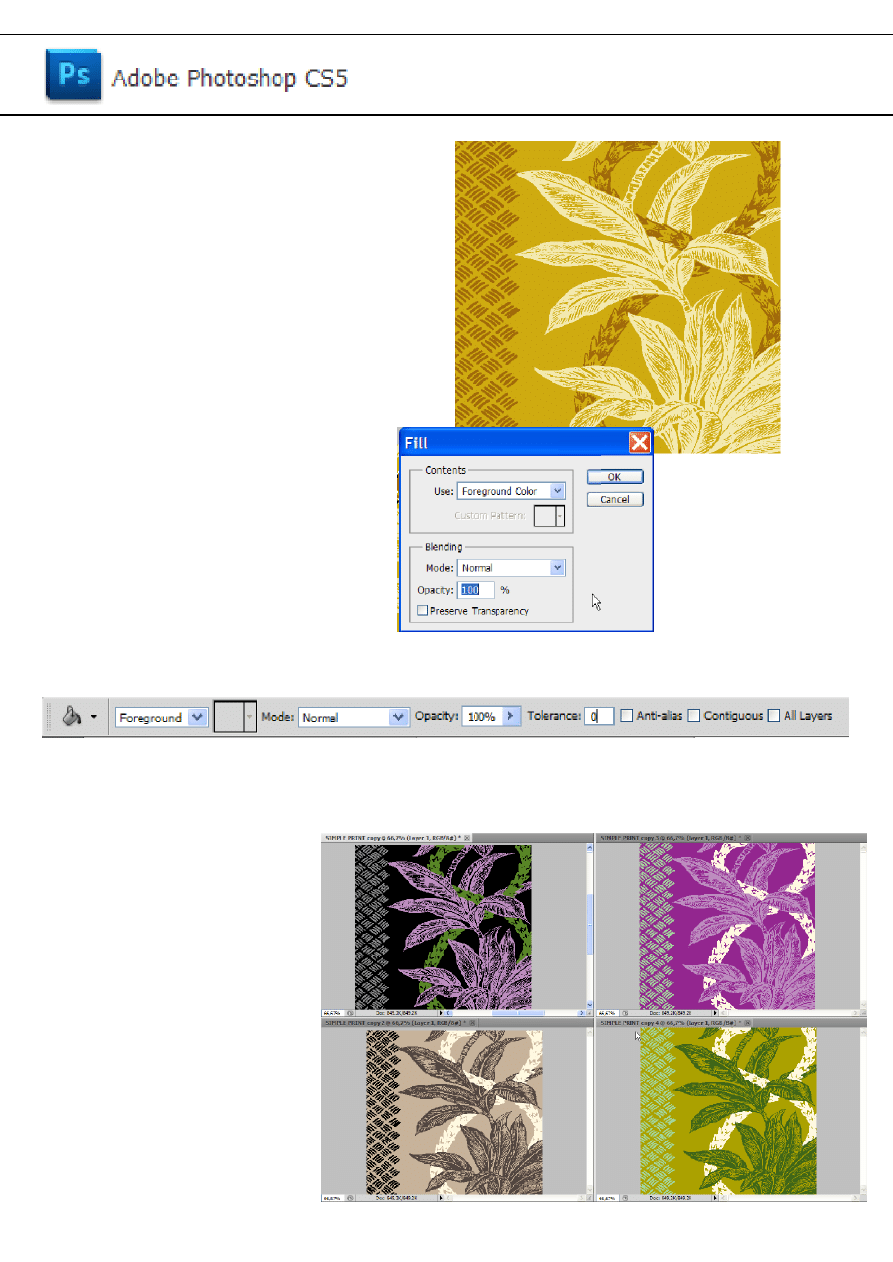
Task: Click status bar arrow in black print window
Action: [441, 1013]
